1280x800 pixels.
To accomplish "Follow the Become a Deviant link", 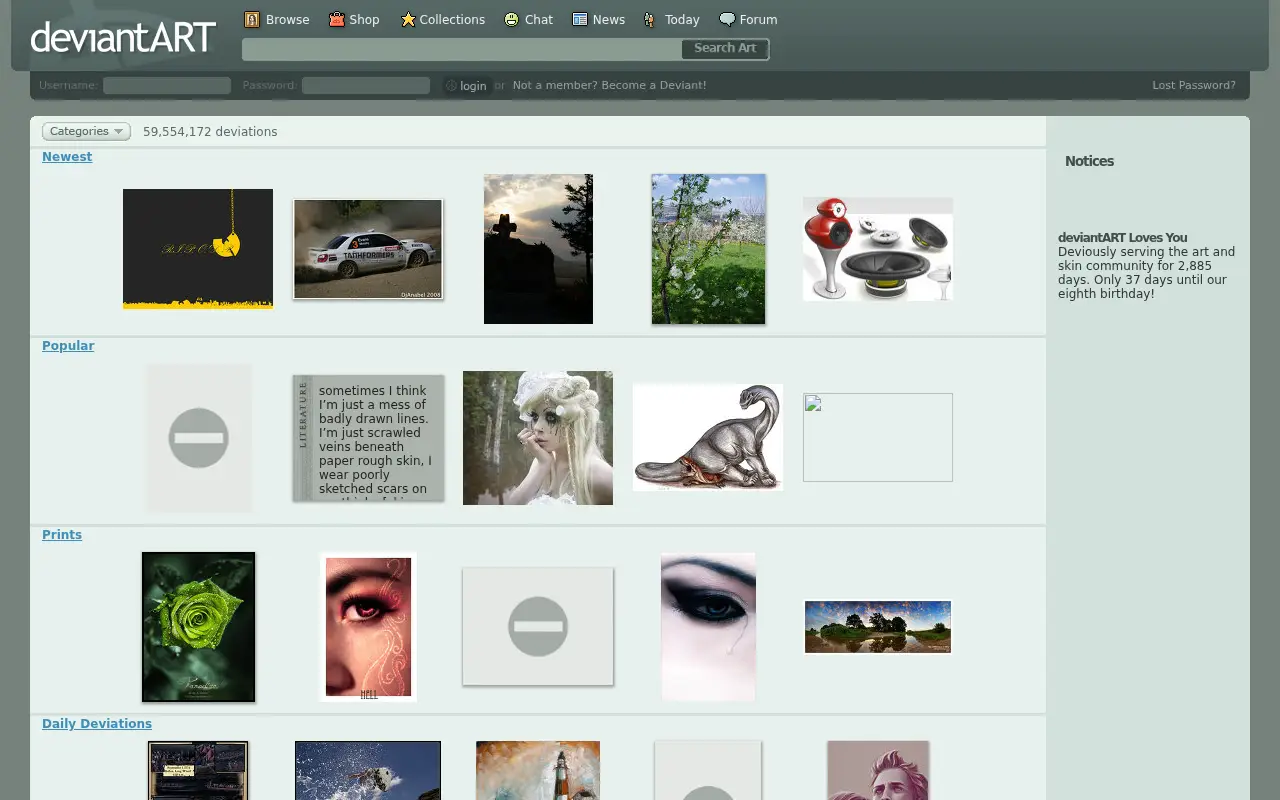I will (609, 85).
